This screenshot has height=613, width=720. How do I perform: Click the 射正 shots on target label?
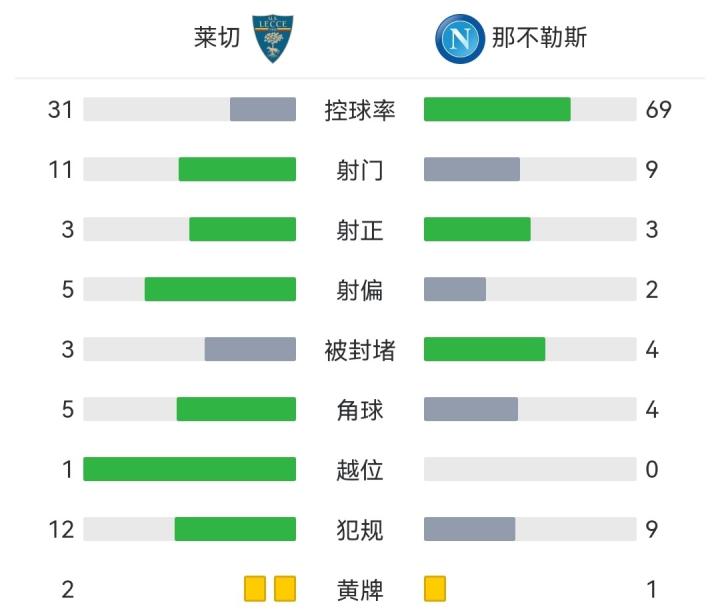[360, 230]
